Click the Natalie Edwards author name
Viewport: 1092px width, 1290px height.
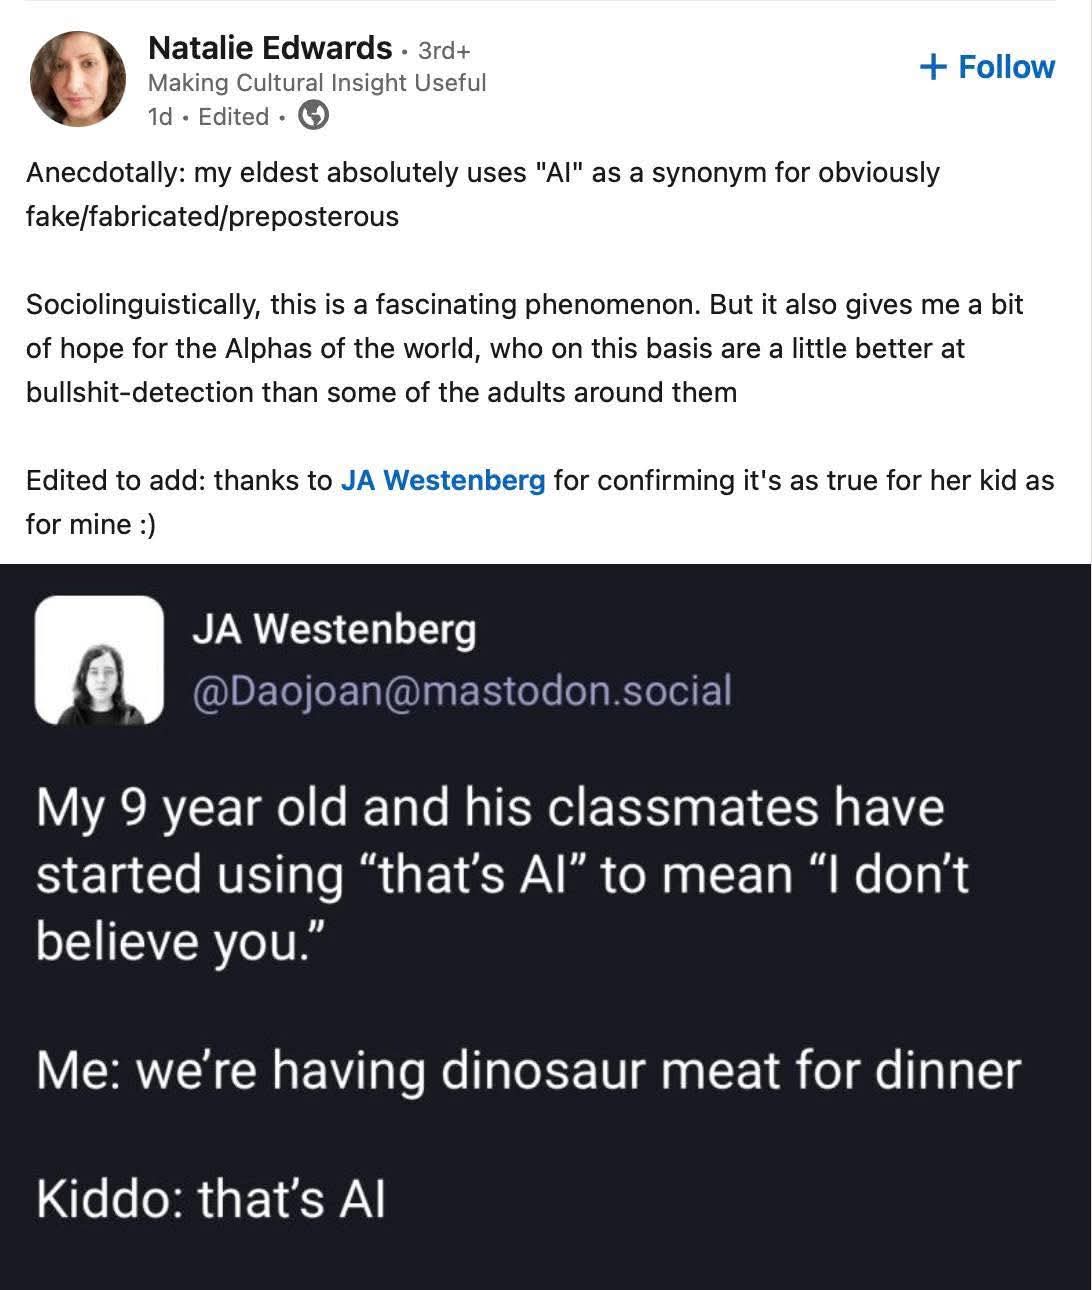[x=269, y=47]
